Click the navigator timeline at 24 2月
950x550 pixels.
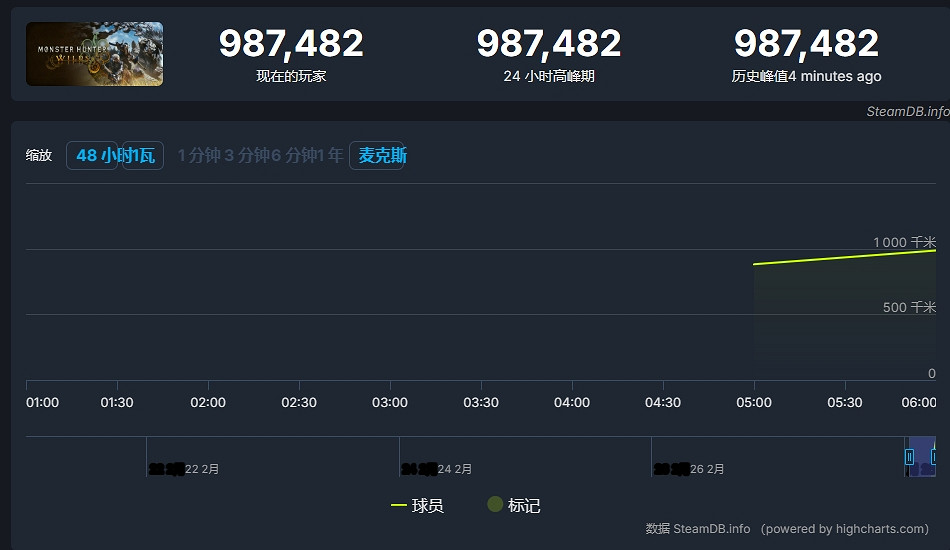tap(454, 468)
